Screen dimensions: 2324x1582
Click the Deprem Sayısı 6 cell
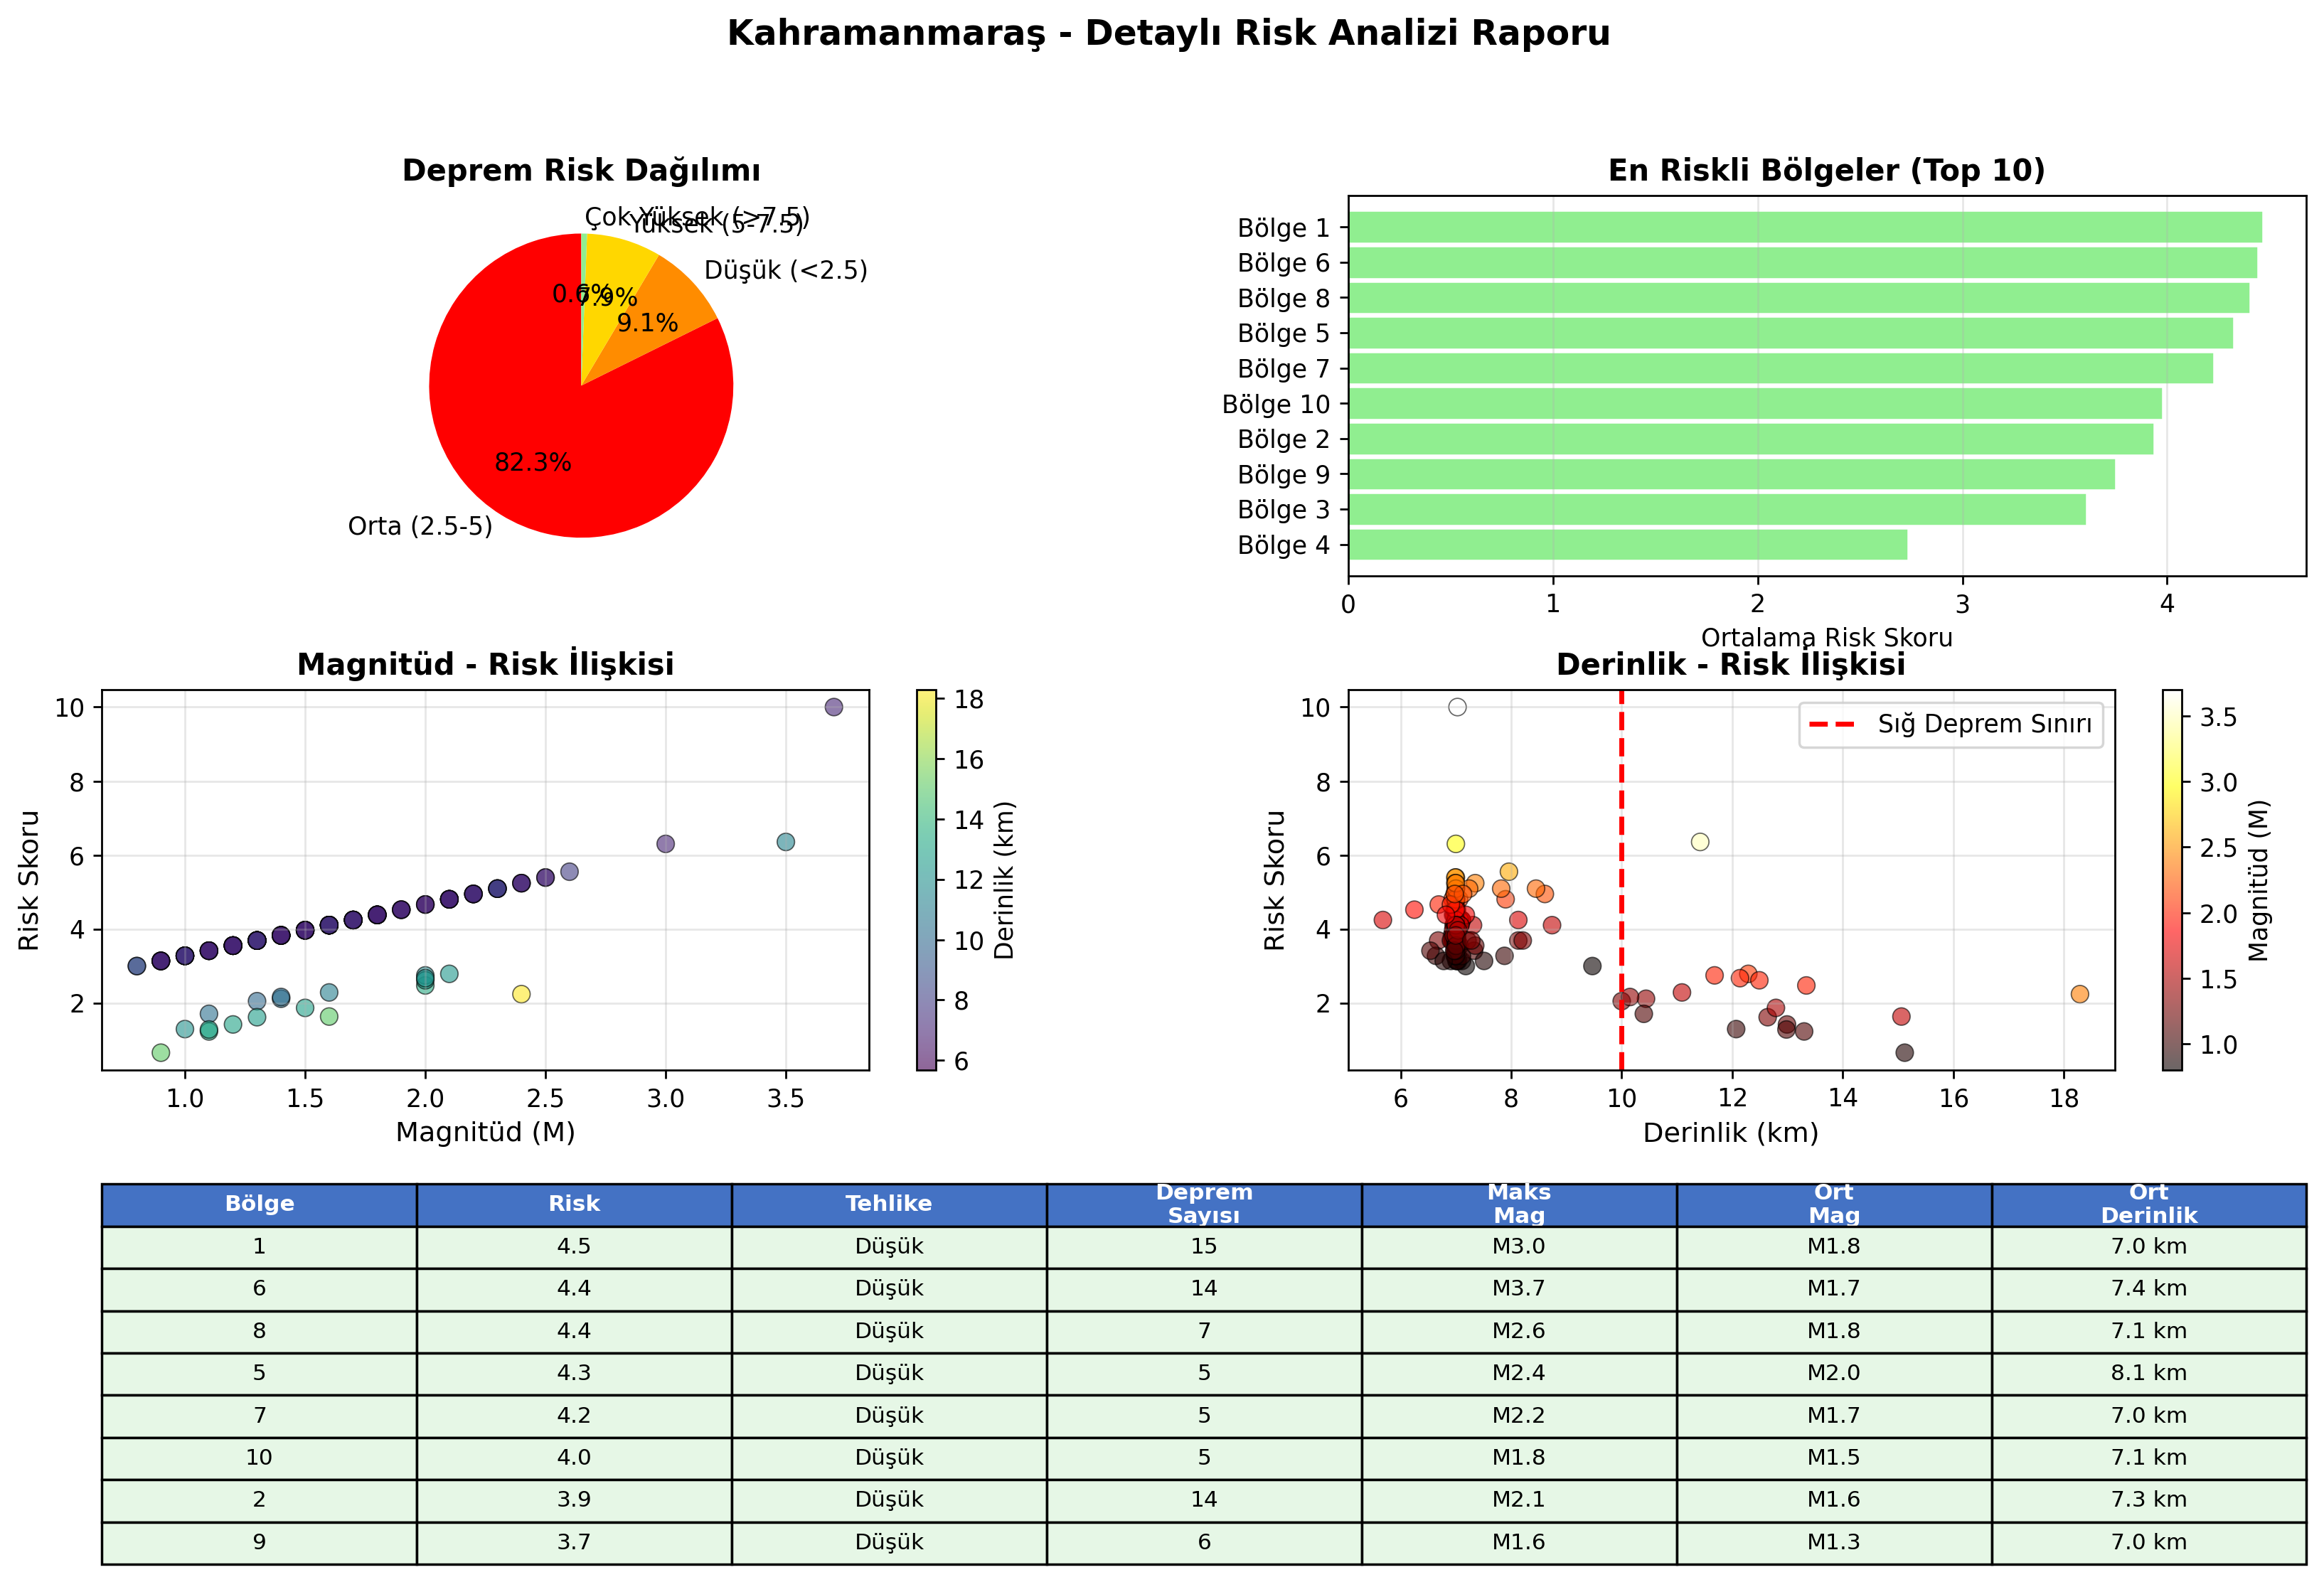coord(1204,1543)
